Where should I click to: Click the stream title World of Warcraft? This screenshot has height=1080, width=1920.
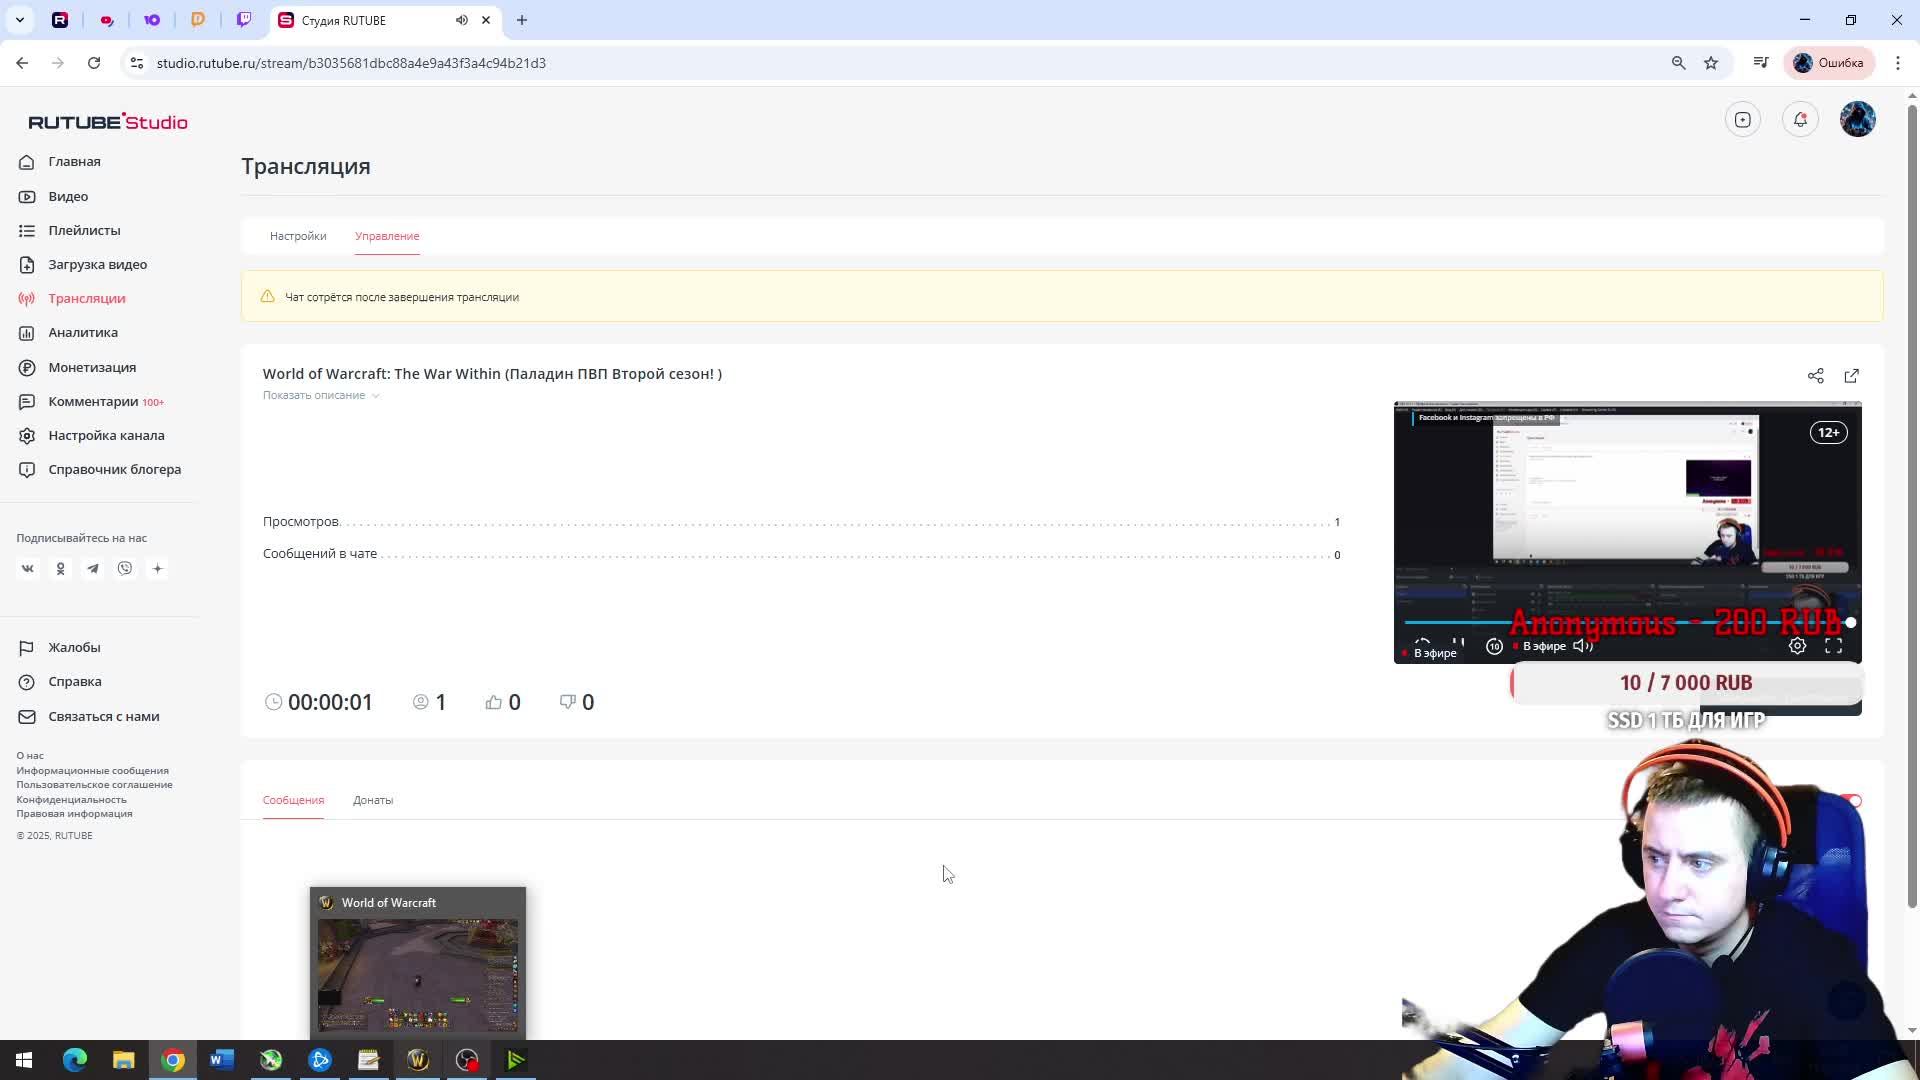pos(492,374)
